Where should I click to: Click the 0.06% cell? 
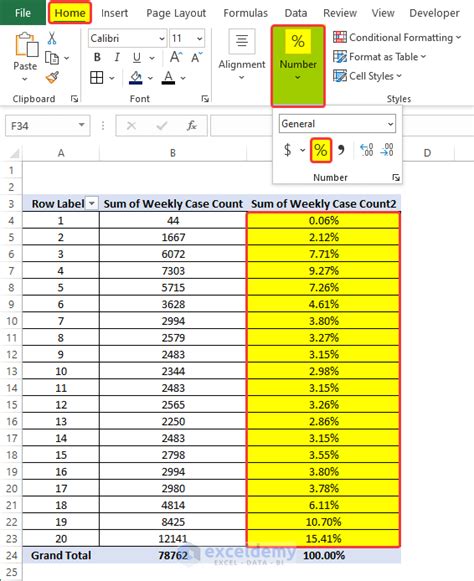coord(323,220)
